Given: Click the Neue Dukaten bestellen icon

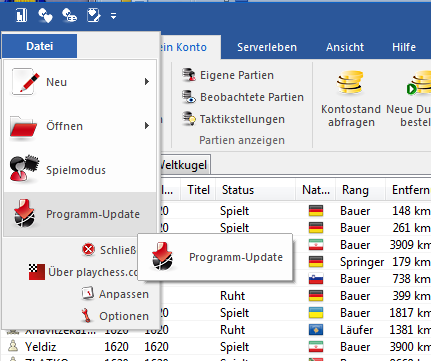Looking at the screenshot, I should tap(418, 82).
